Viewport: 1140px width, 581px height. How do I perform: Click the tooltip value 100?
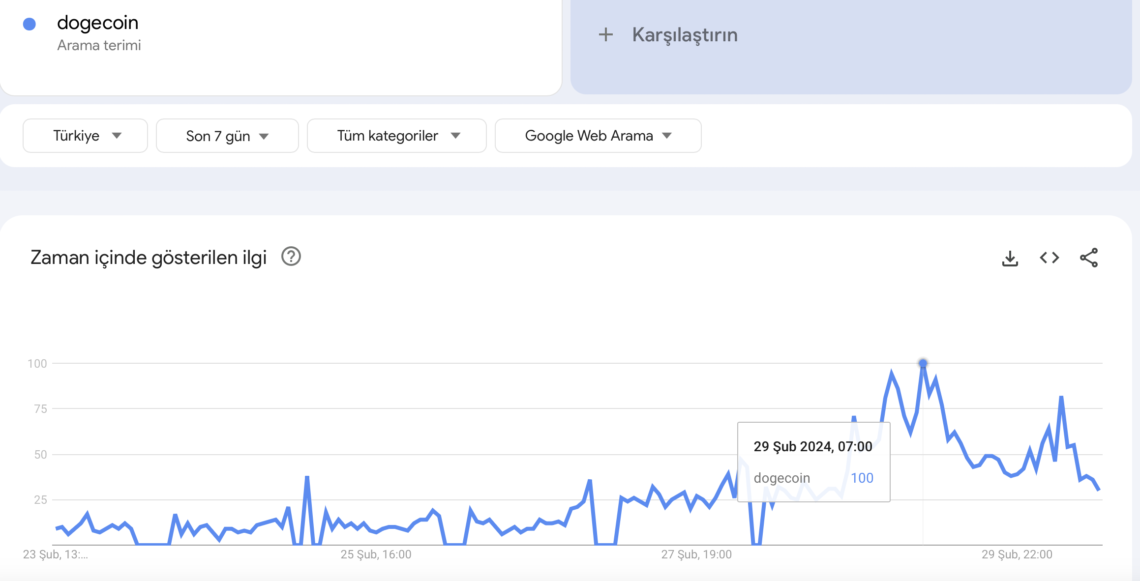[862, 478]
